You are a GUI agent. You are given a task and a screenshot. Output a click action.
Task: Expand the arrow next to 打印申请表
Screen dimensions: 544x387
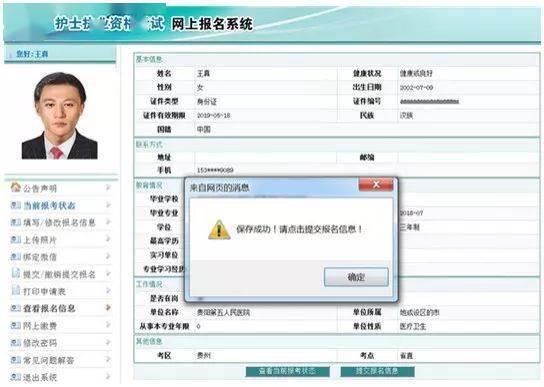pos(108,291)
